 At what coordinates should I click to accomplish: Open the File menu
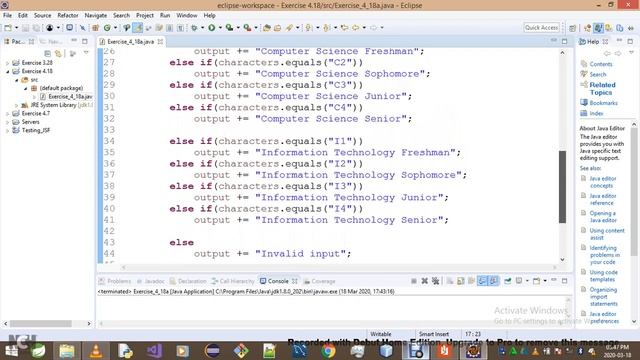tap(7, 15)
